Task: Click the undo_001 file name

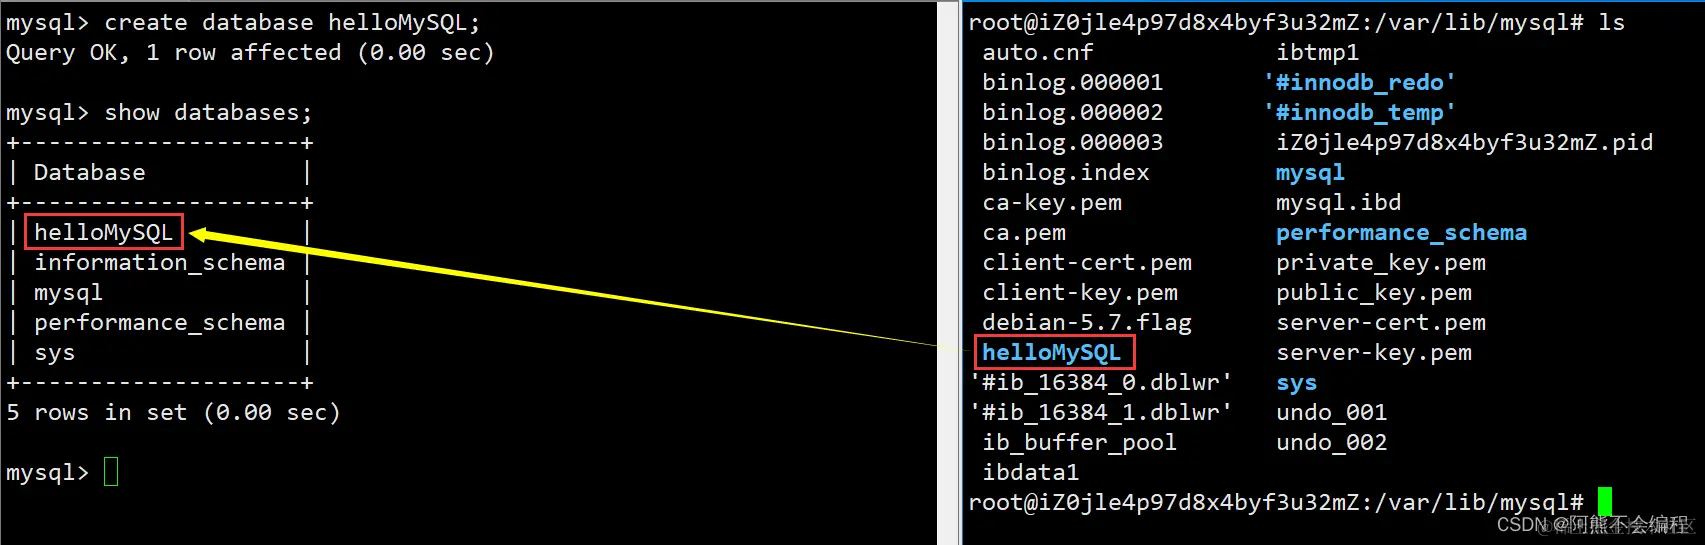Action: [1331, 413]
